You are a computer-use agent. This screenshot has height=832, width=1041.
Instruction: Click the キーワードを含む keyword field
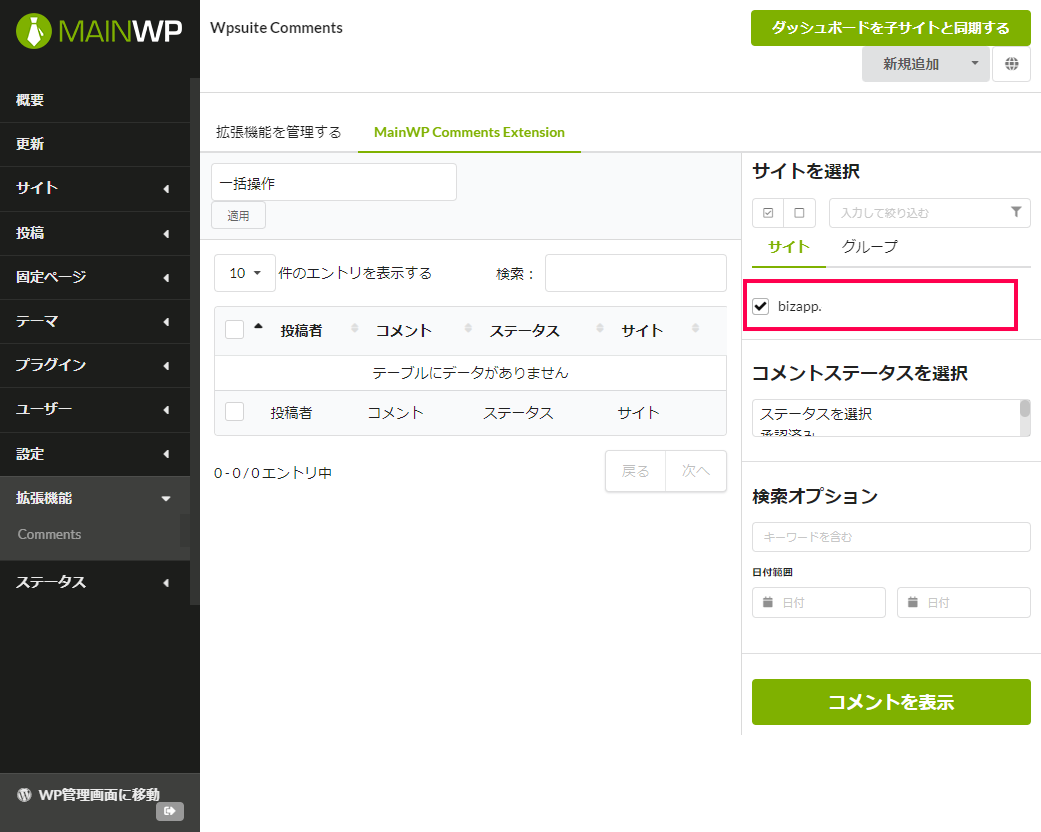[891, 537]
